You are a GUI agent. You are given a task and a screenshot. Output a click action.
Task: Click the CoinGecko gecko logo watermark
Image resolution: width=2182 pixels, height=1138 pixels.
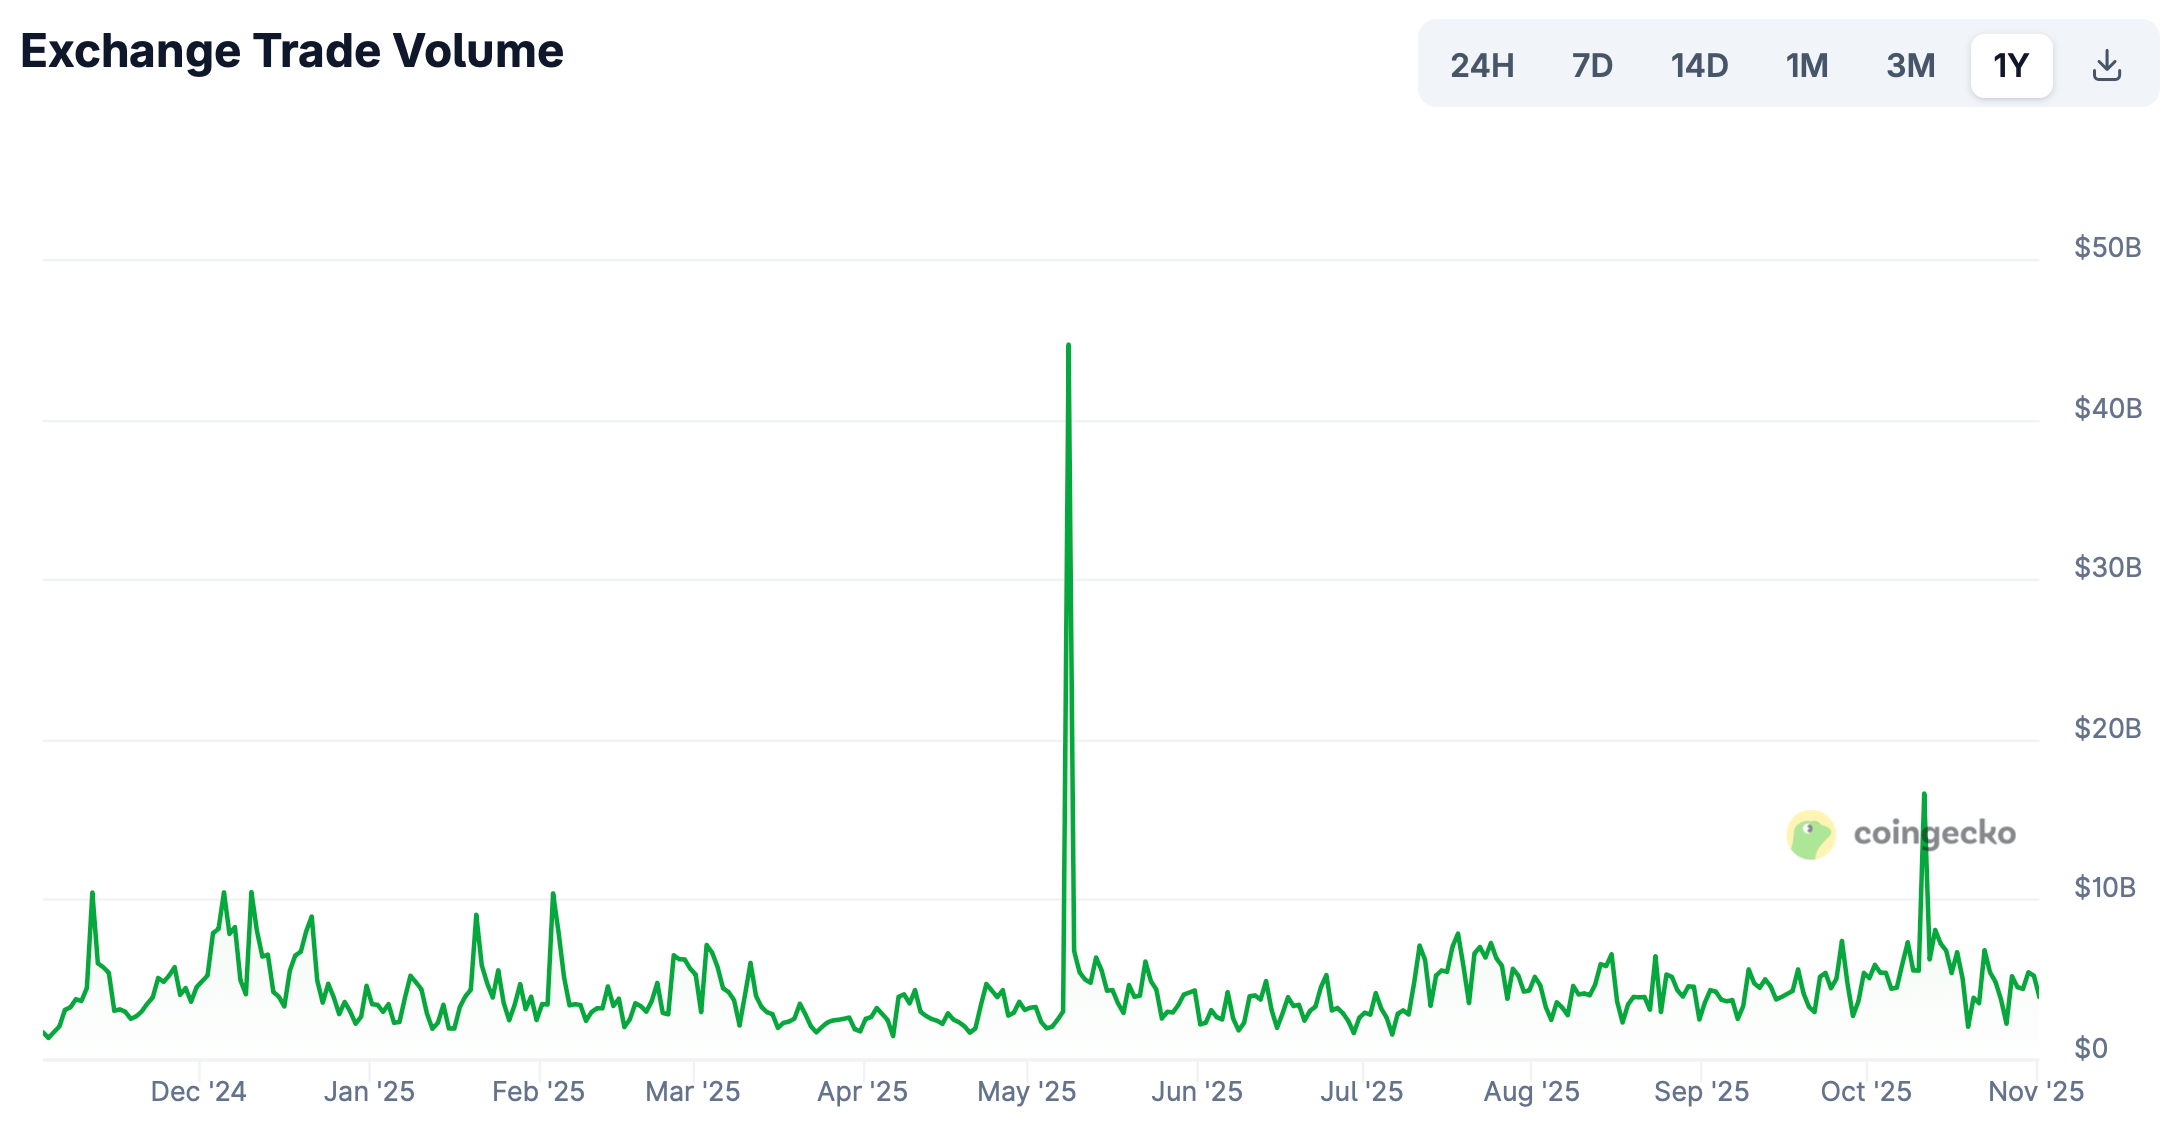tap(1811, 835)
